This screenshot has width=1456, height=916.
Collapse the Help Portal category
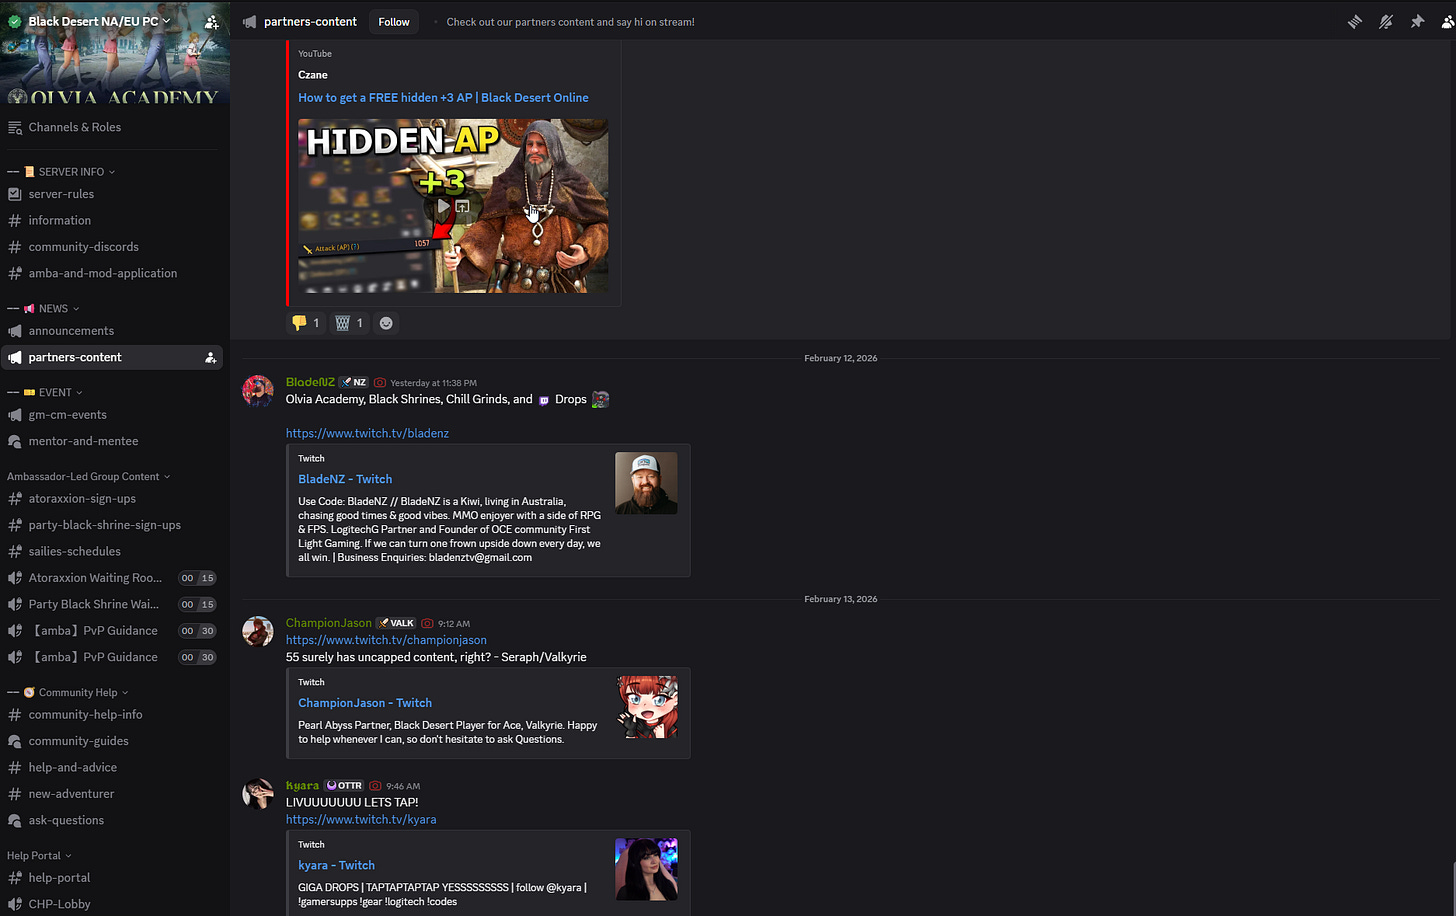pos(39,855)
